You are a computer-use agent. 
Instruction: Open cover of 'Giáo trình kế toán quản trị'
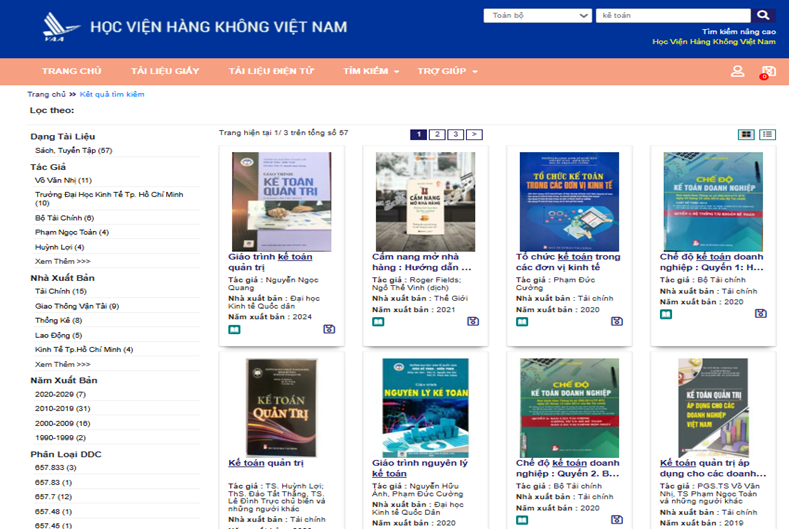[x=282, y=201]
